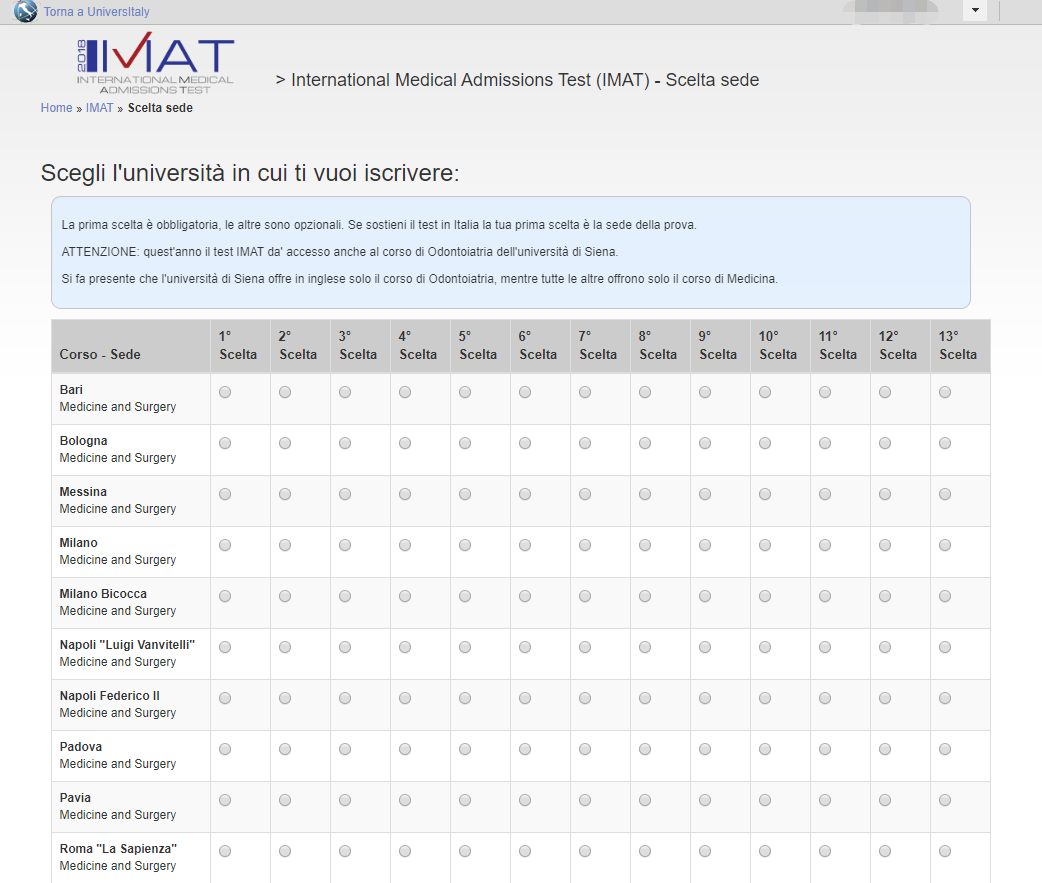This screenshot has width=1042, height=883.
Task: Pick Pavia as 1° Scelta
Action: click(225, 801)
